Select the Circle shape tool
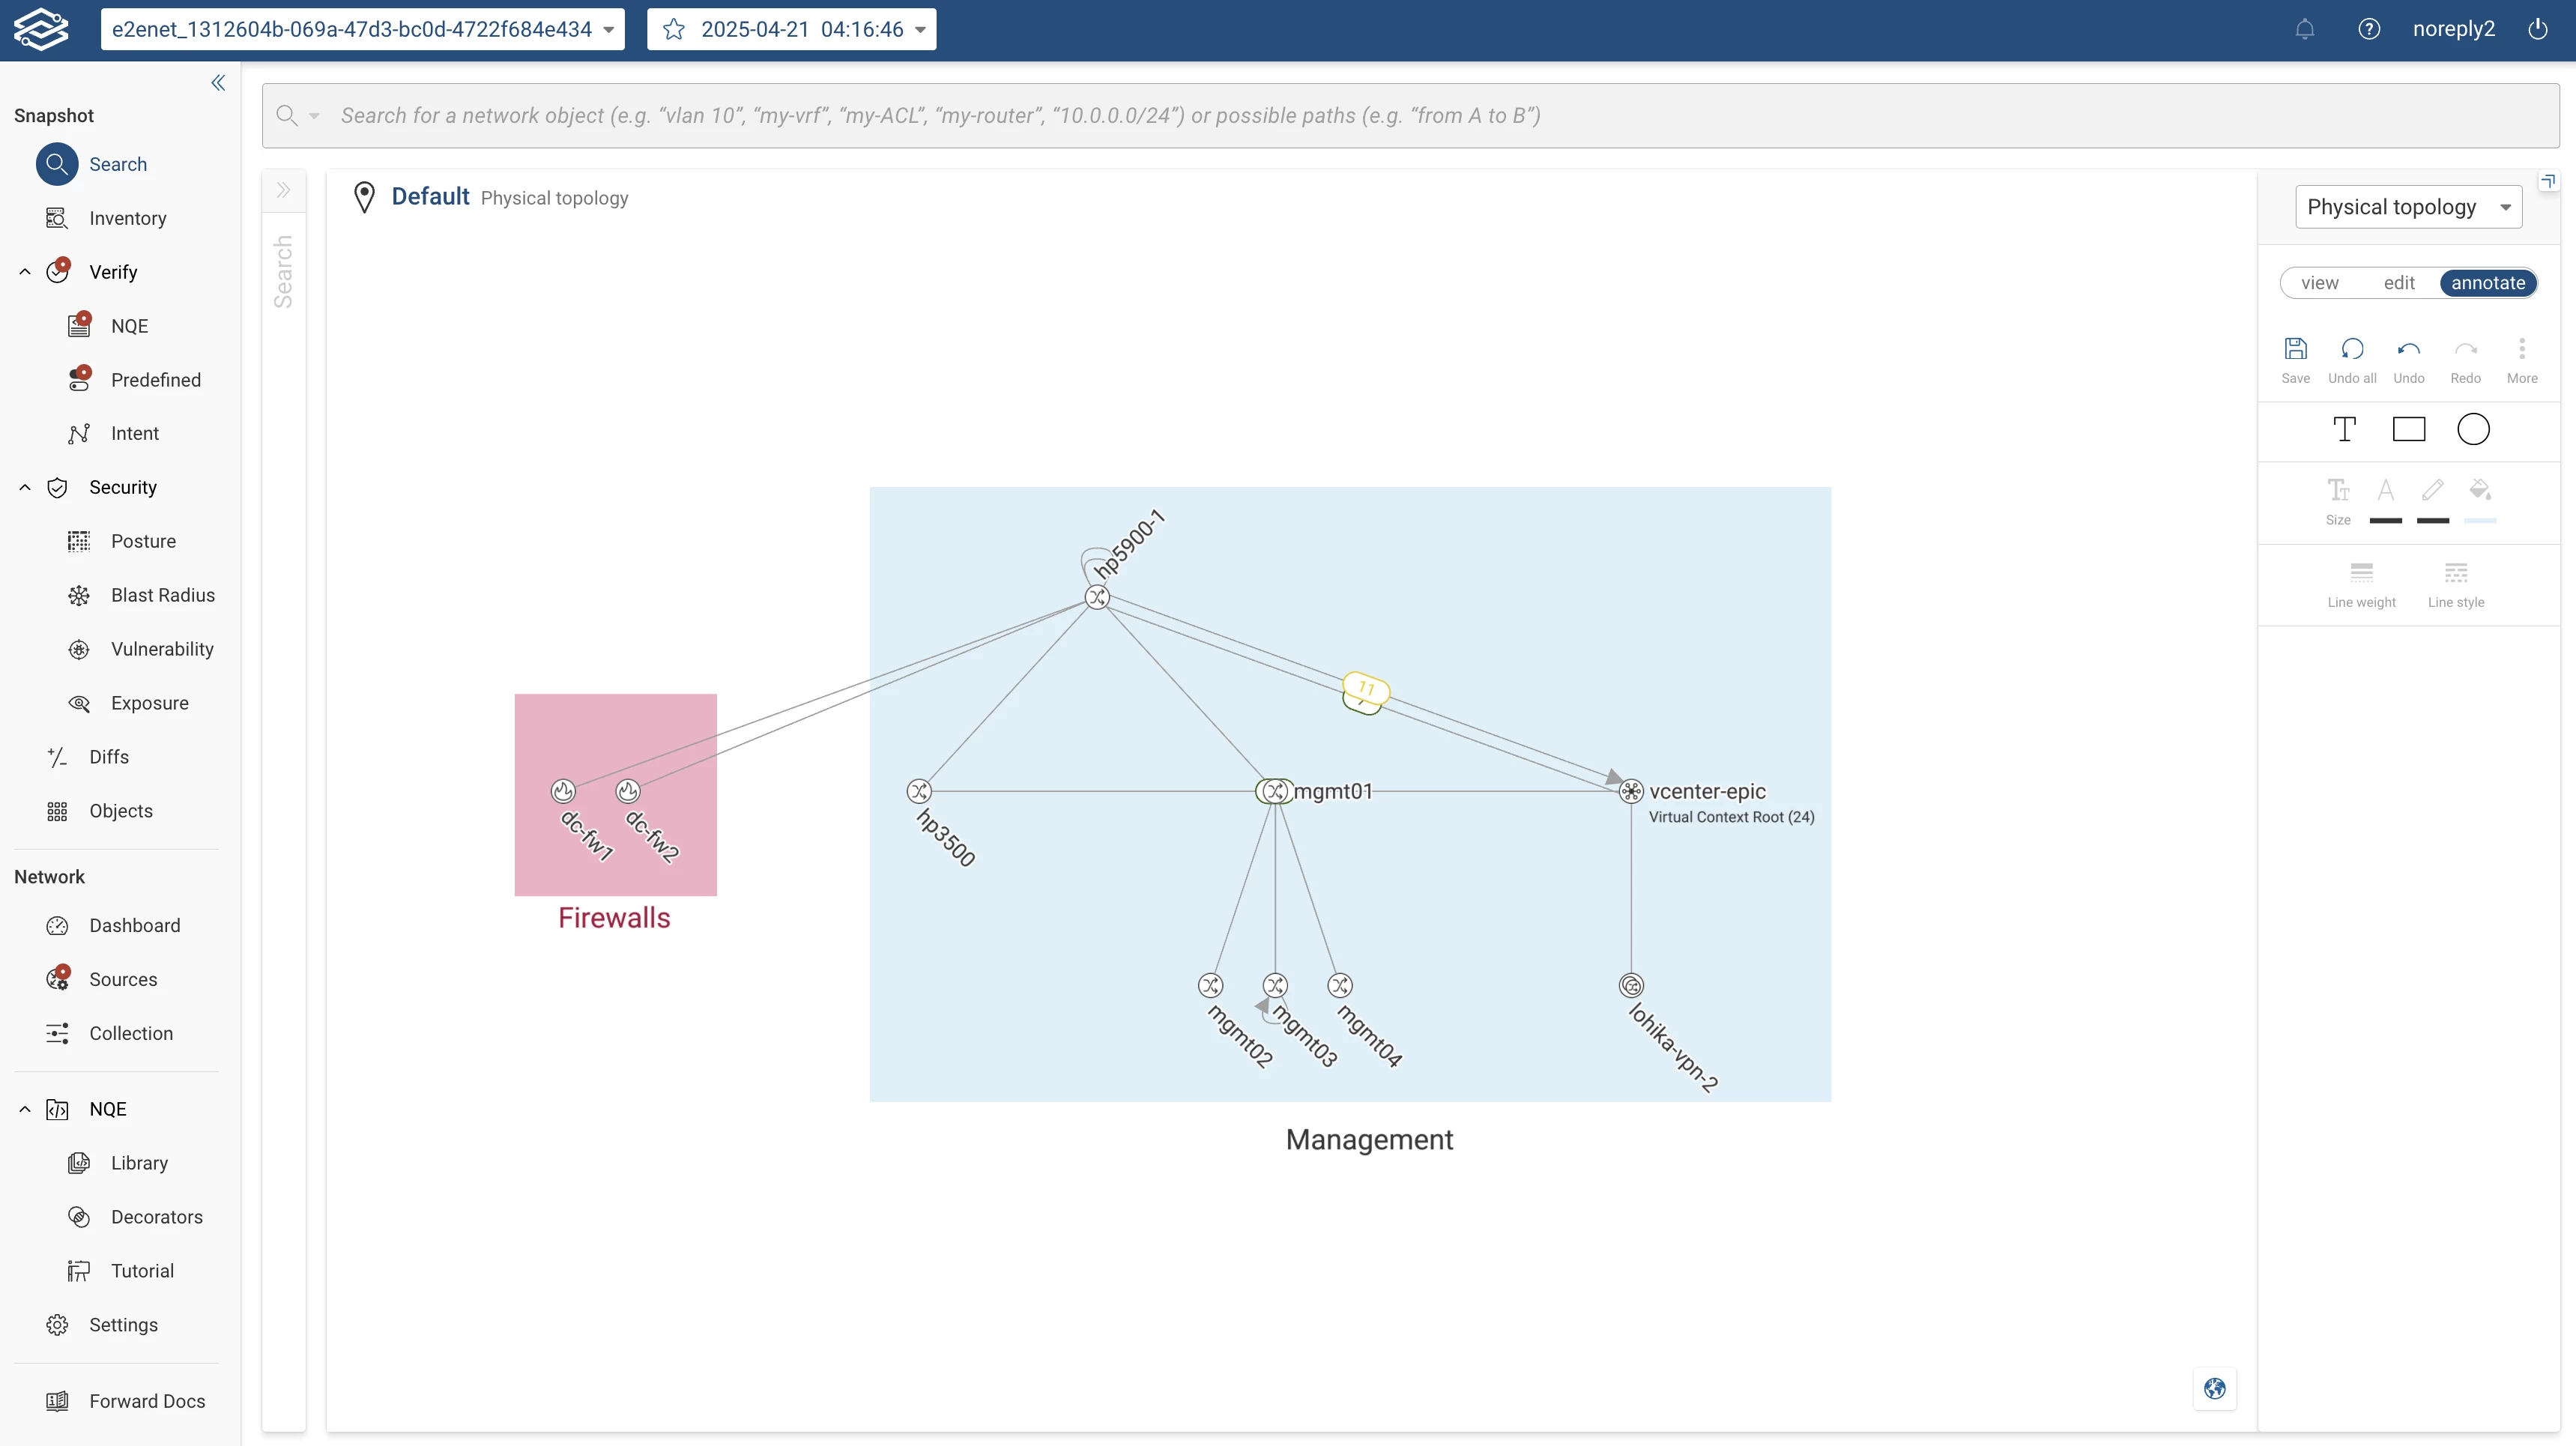This screenshot has width=2576, height=1446. point(2473,429)
